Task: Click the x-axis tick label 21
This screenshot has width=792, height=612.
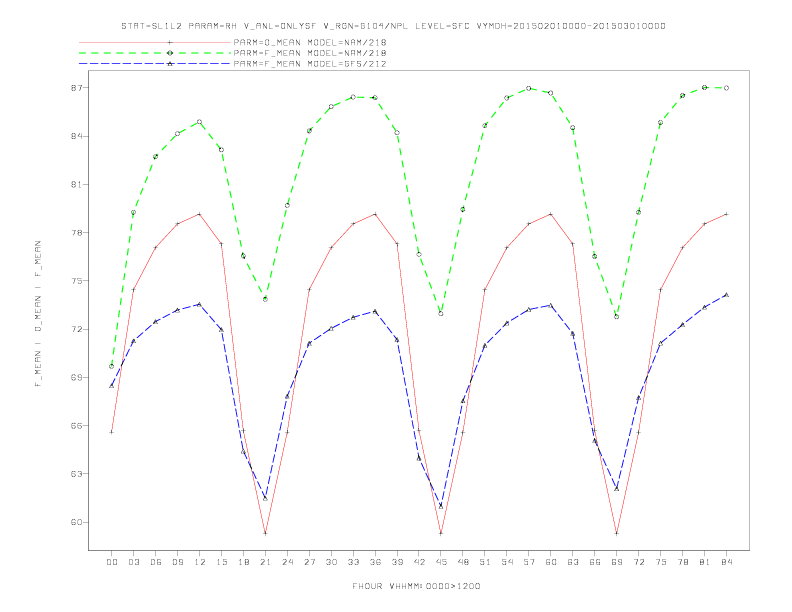Action: pyautogui.click(x=265, y=562)
